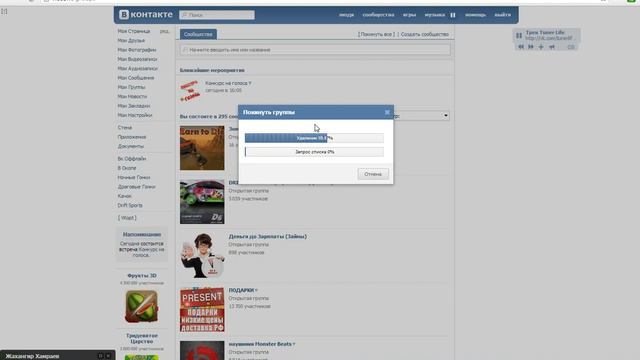This screenshot has width=640, height=360.
Task: Open the green drift car group thumbnail
Action: pos(202,202)
